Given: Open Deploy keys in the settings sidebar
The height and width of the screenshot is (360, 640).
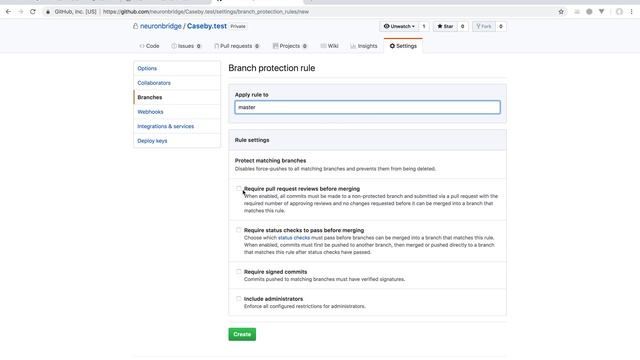Looking at the screenshot, I should 177,141.
